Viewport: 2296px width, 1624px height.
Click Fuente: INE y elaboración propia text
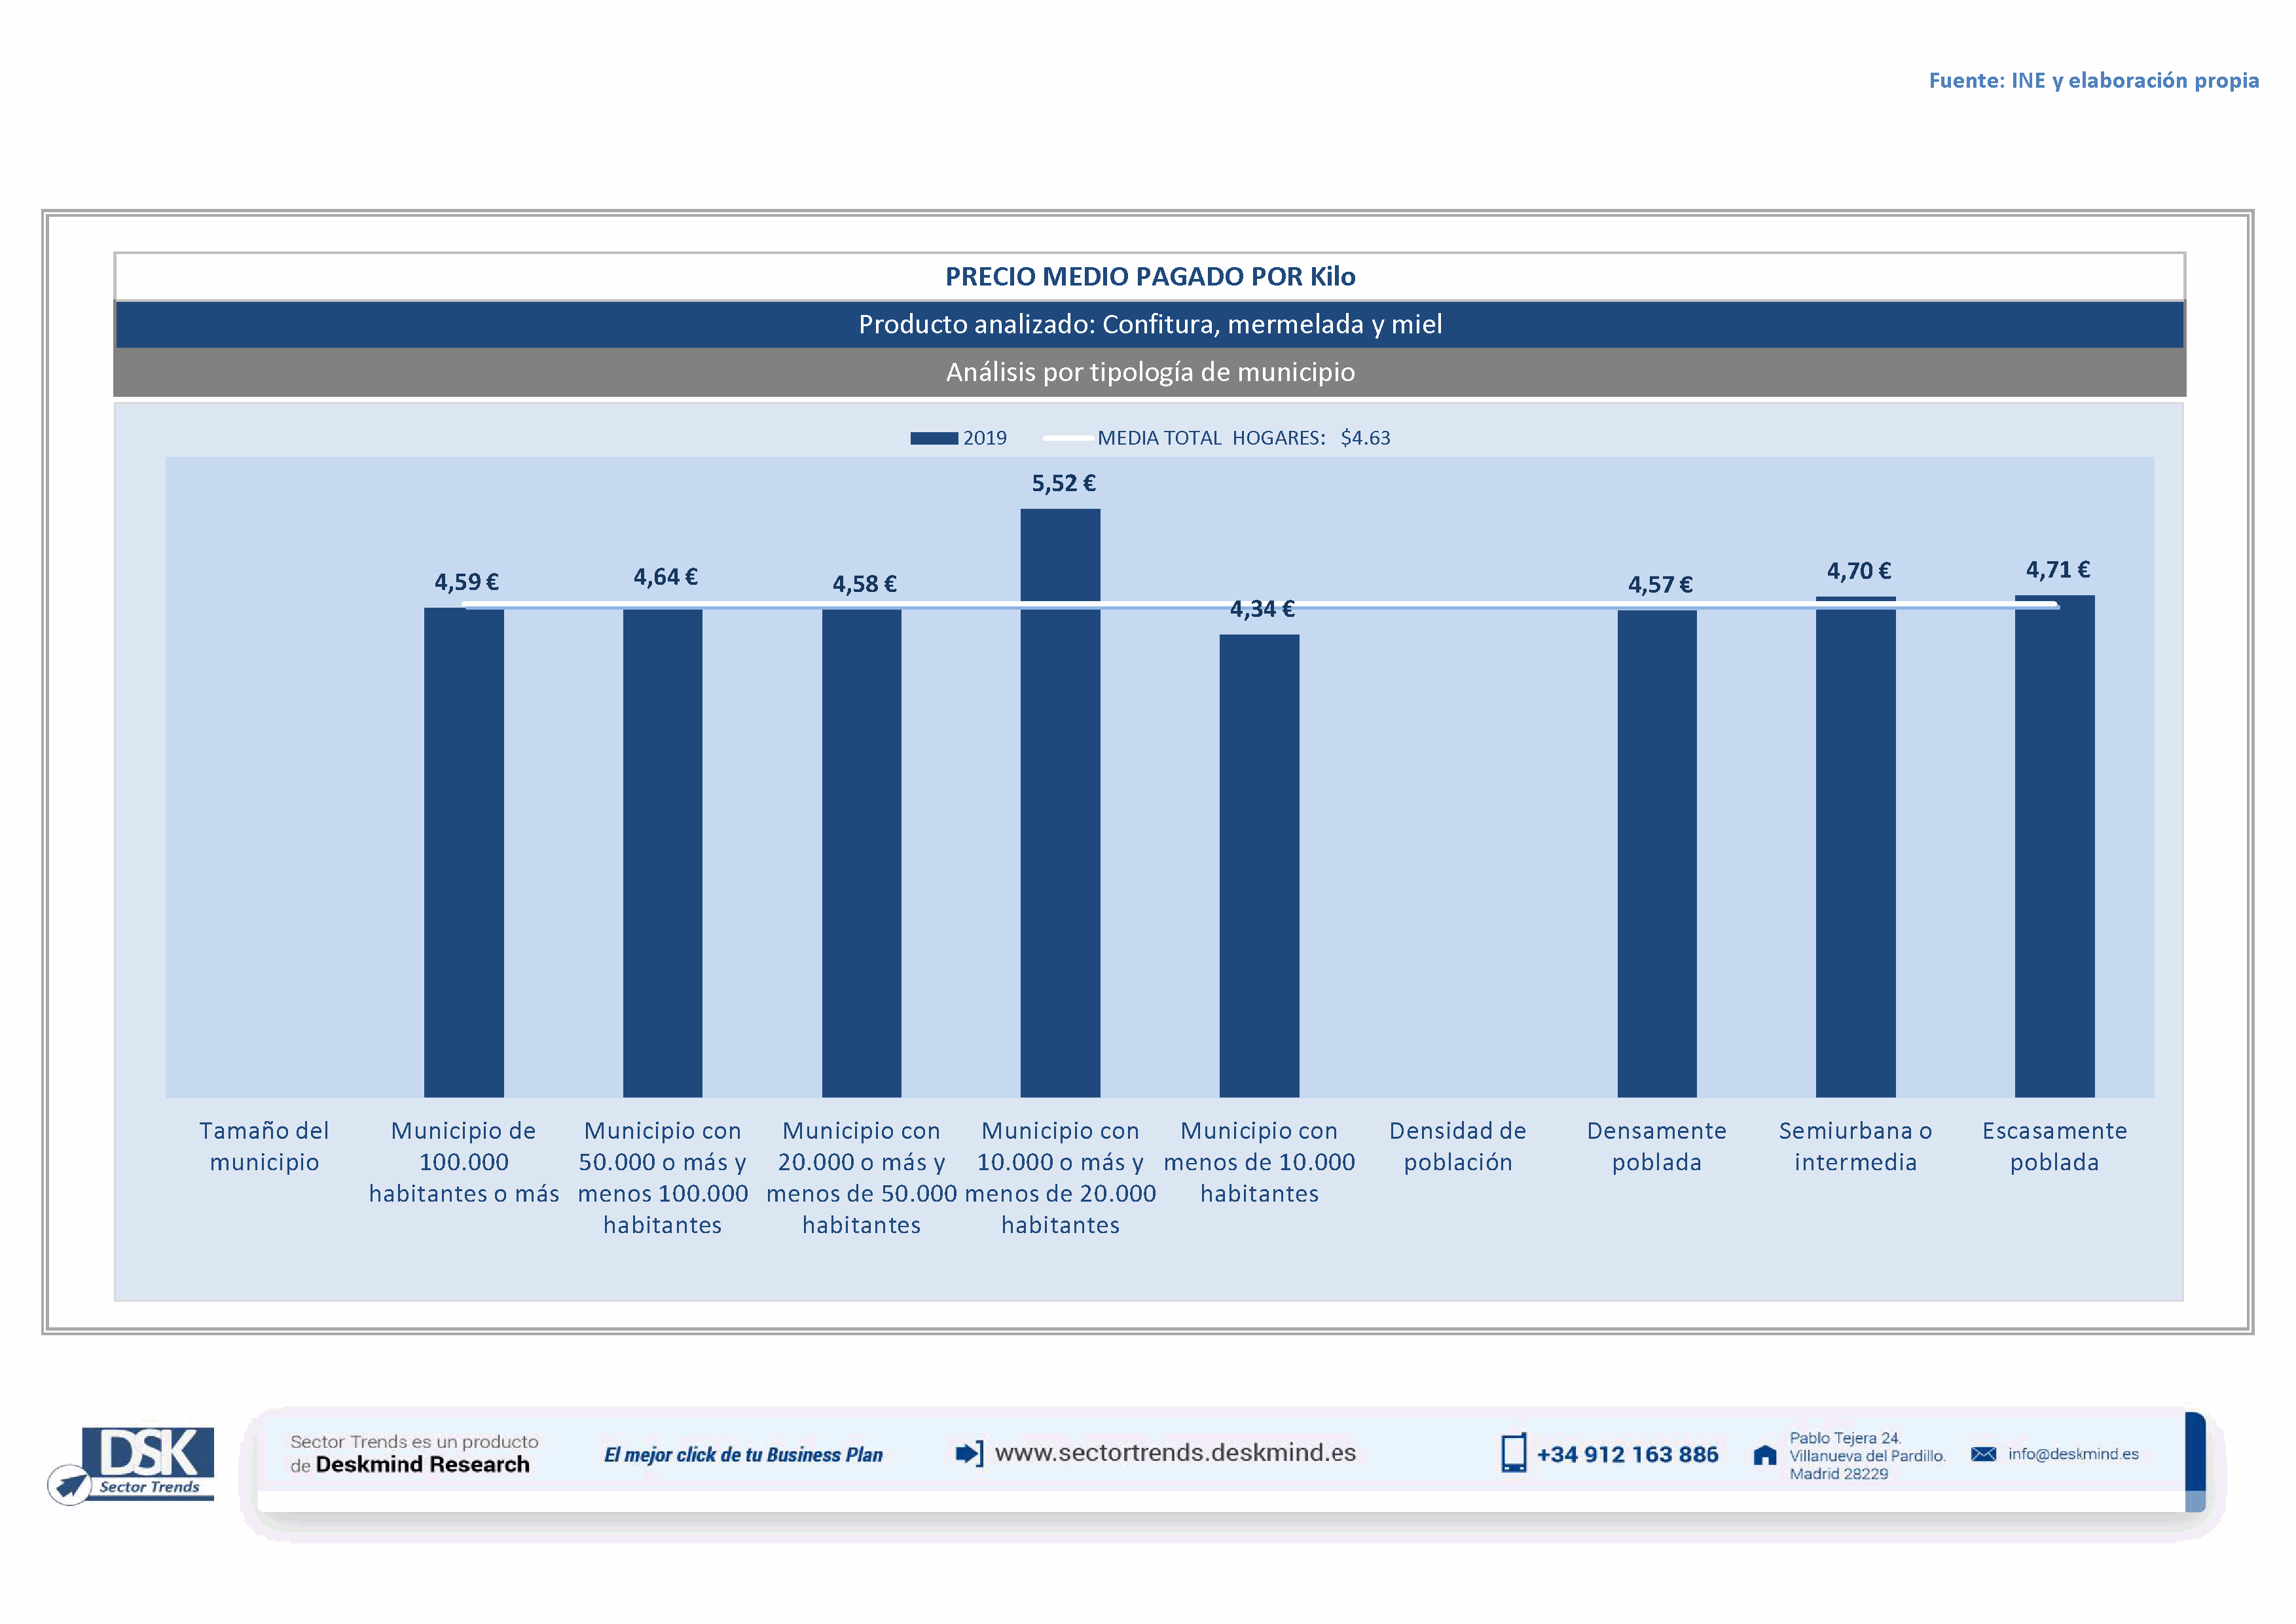click(x=2093, y=81)
